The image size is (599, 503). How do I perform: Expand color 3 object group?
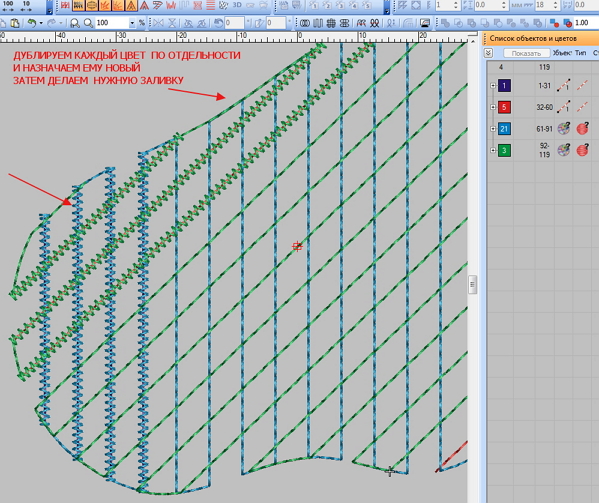(x=493, y=150)
